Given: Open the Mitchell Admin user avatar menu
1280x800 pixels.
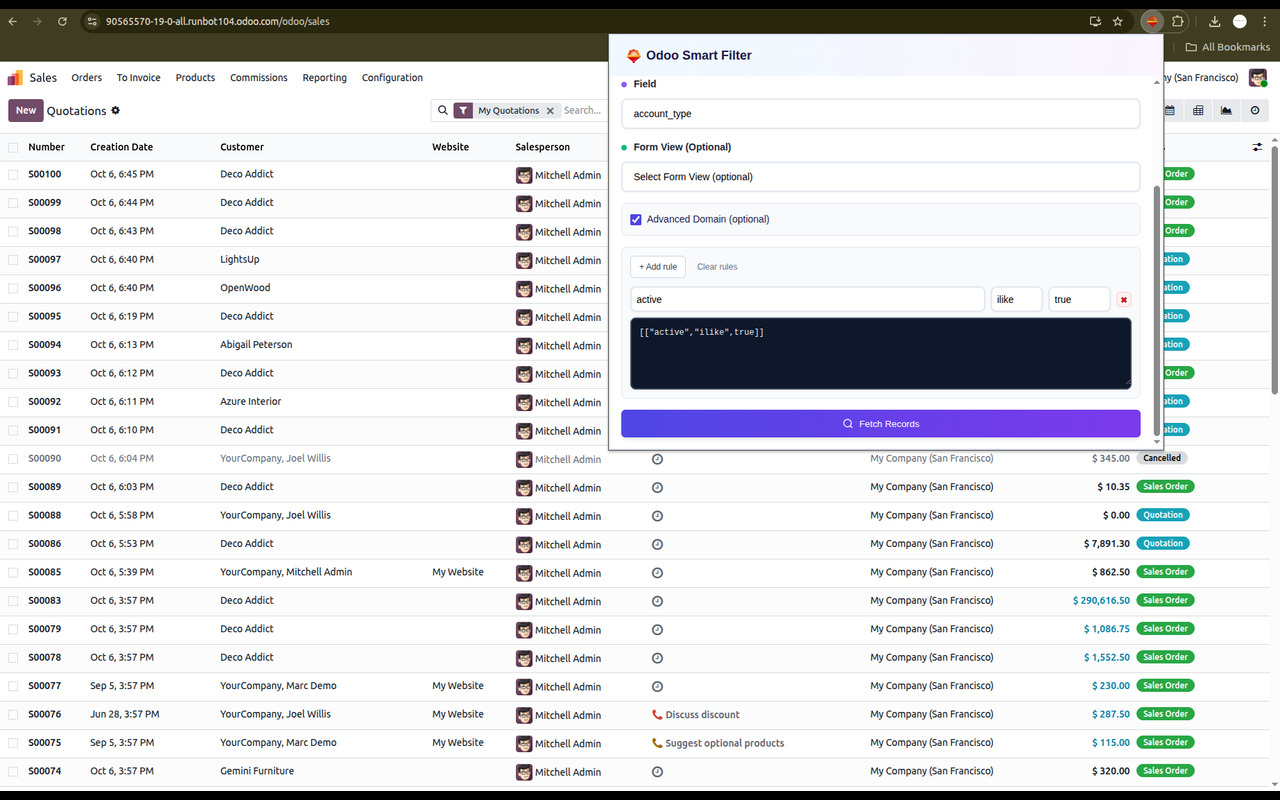Looking at the screenshot, I should 1258,78.
